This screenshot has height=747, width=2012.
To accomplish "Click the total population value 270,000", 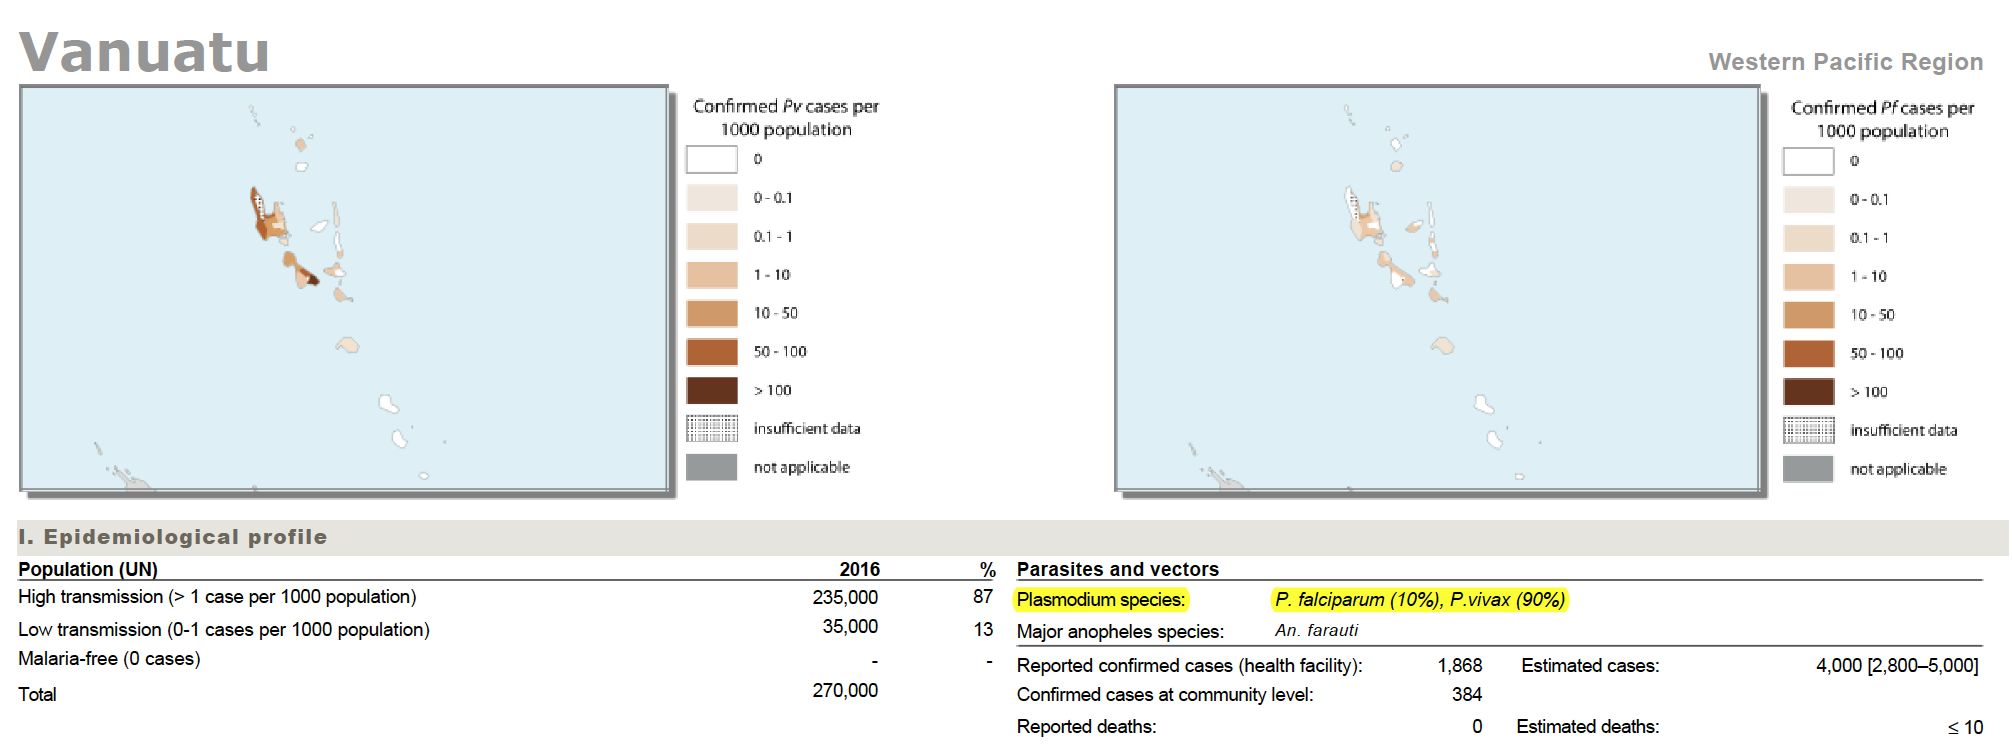I will pos(845,691).
